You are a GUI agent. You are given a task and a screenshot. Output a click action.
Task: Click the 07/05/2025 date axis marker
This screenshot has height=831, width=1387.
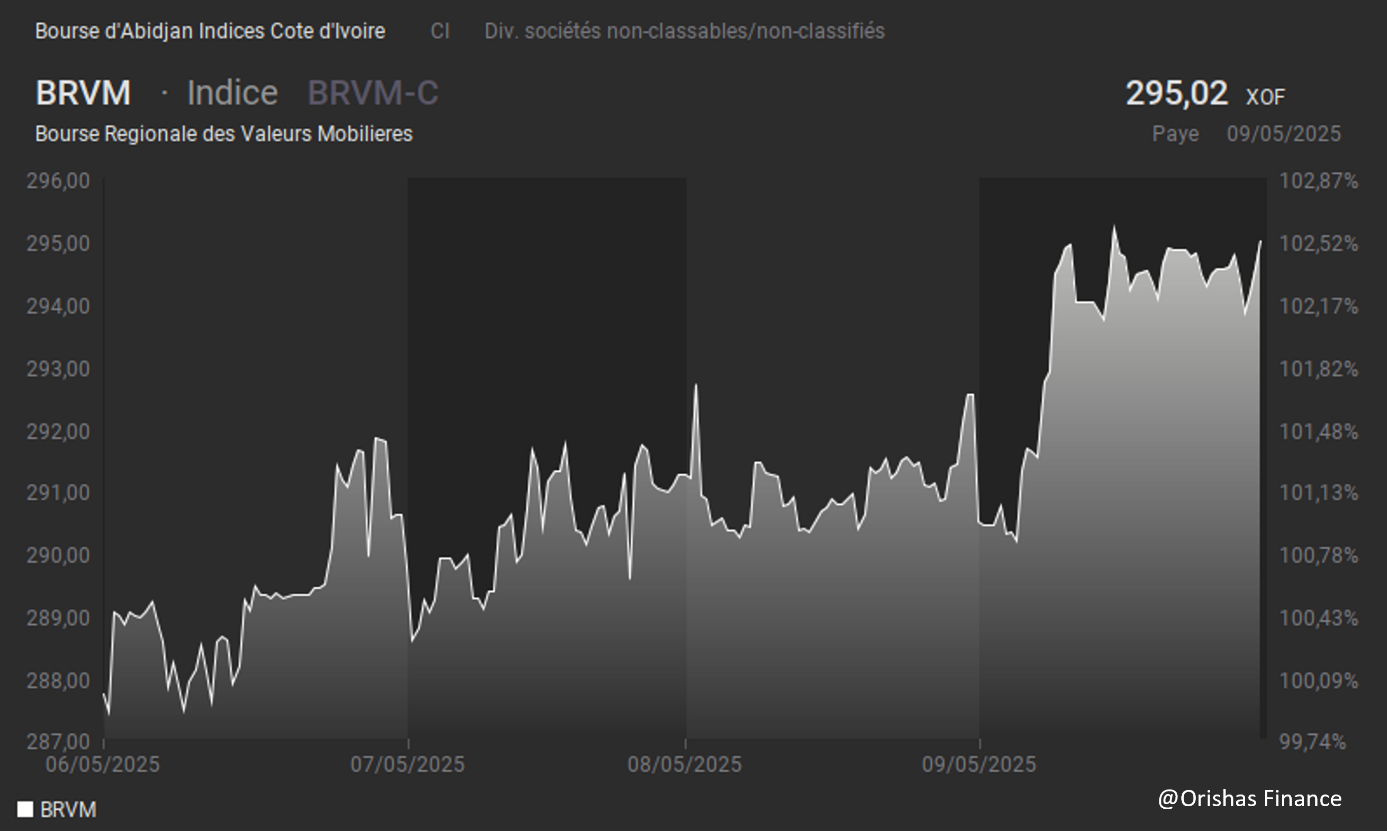coord(407,765)
